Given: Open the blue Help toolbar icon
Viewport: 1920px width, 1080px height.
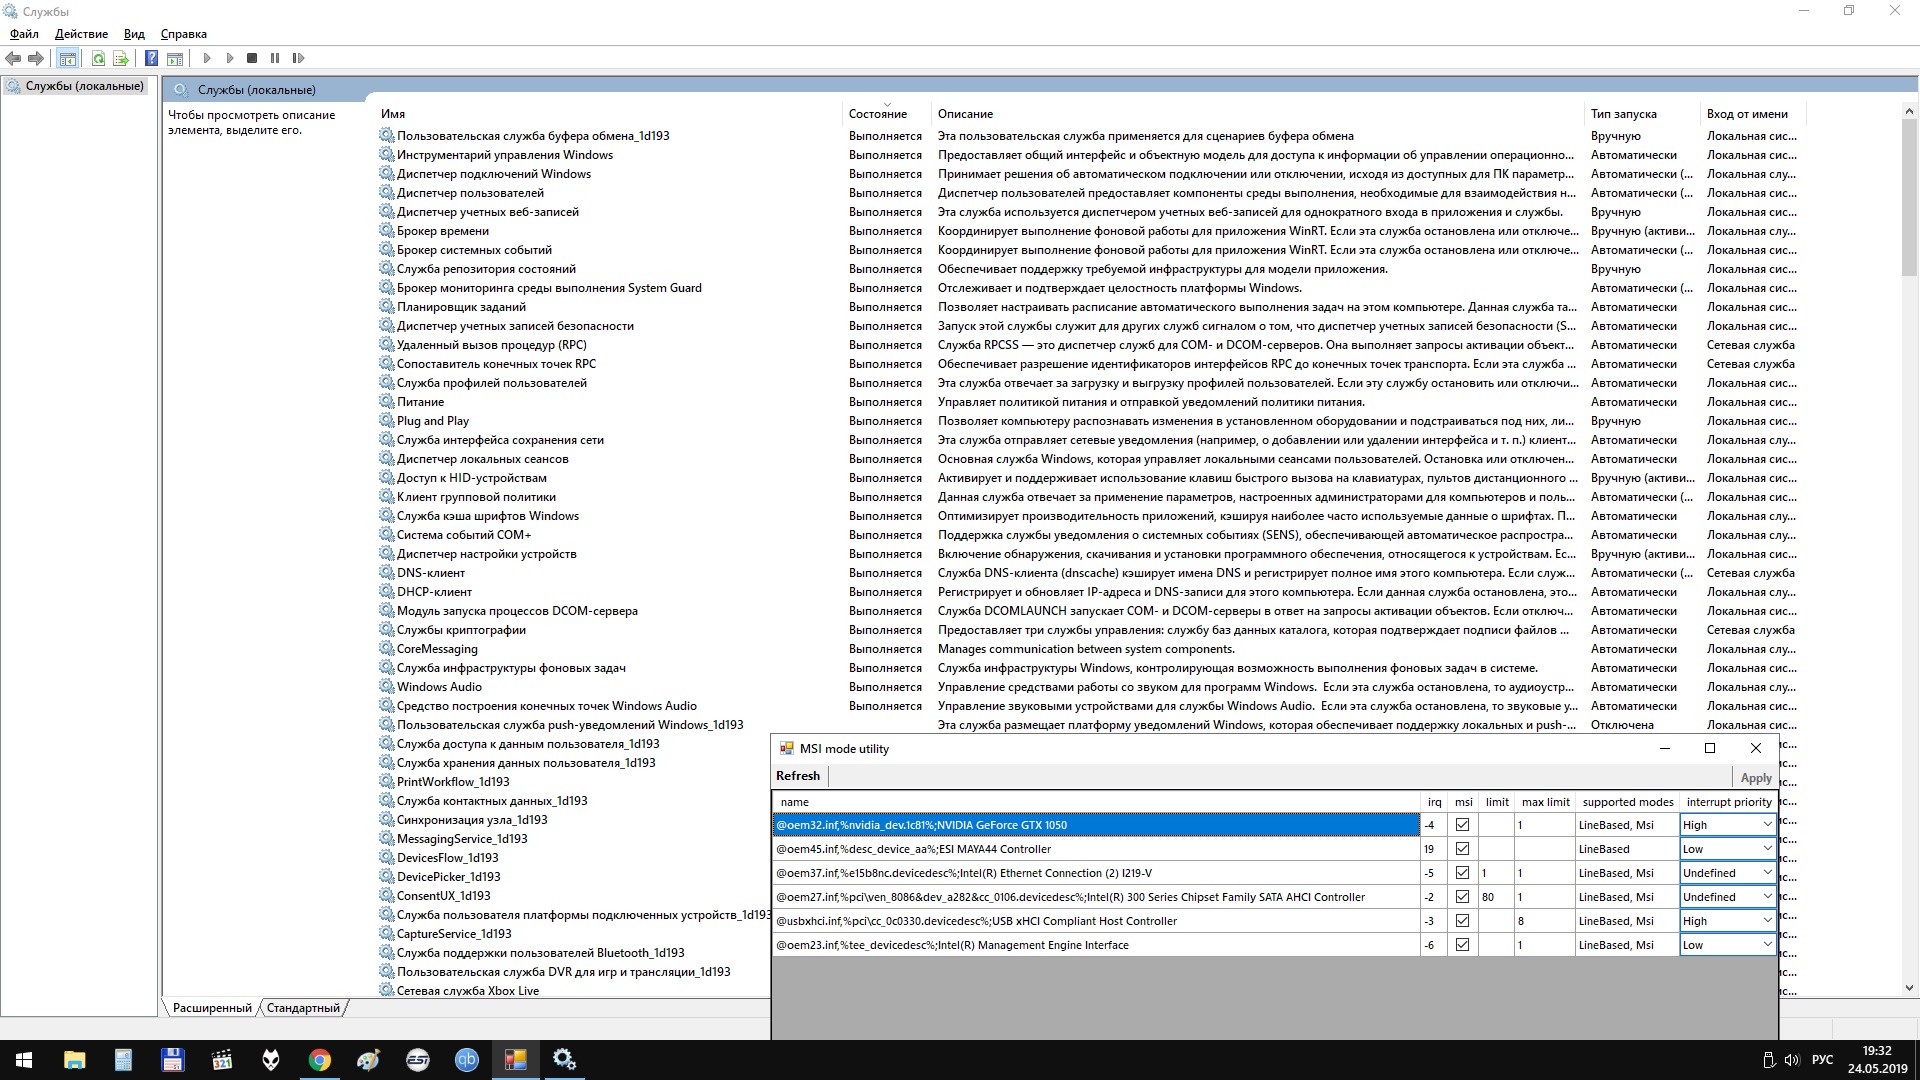Looking at the screenshot, I should (151, 59).
